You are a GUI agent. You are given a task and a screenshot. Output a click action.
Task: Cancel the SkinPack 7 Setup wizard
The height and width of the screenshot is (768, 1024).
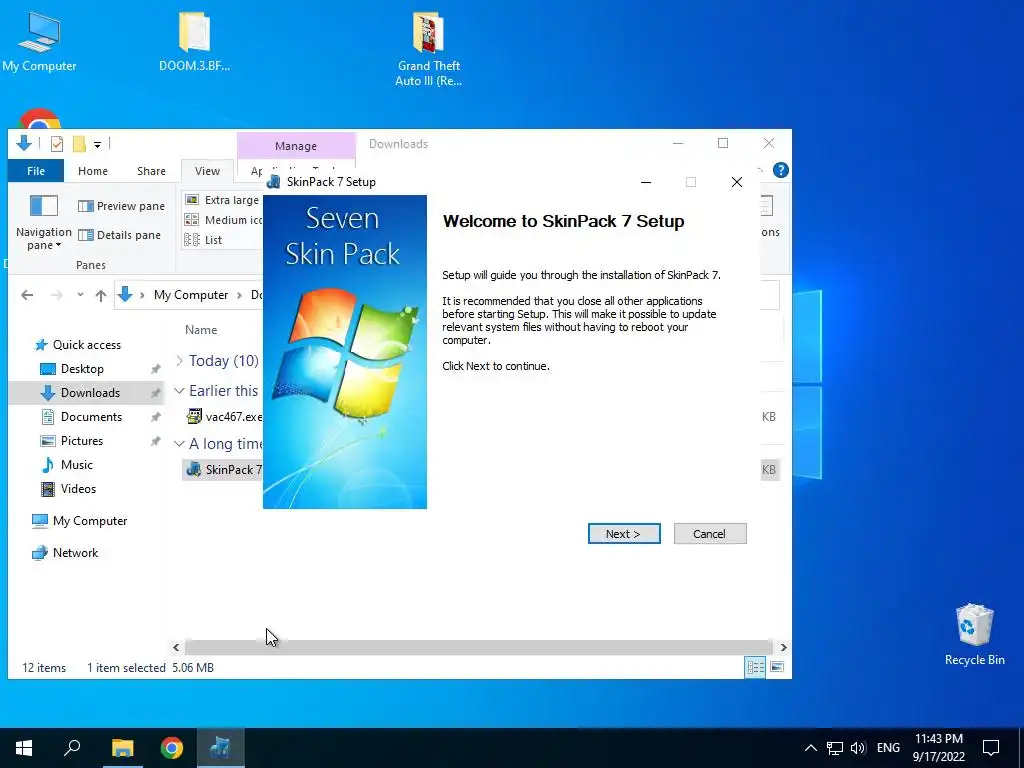click(x=710, y=534)
